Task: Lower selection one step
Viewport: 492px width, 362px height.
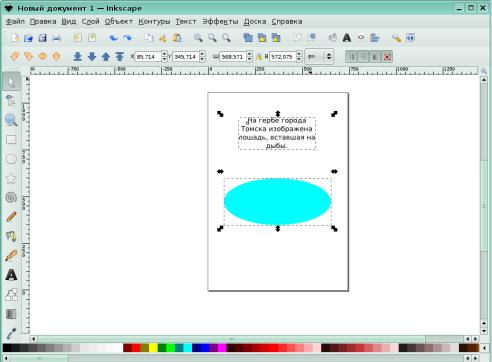Action: coord(92,56)
